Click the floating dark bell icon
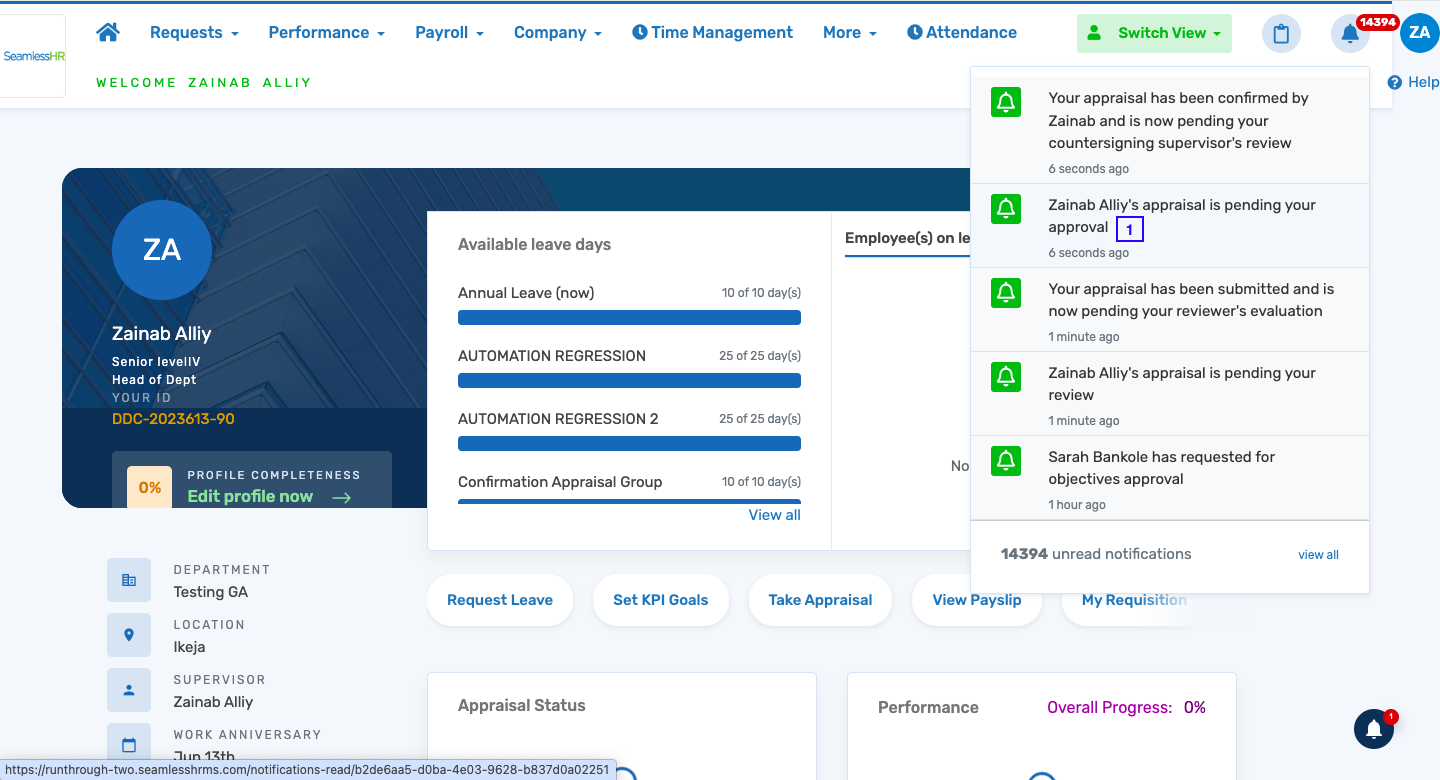This screenshot has width=1440, height=780. pos(1374,730)
